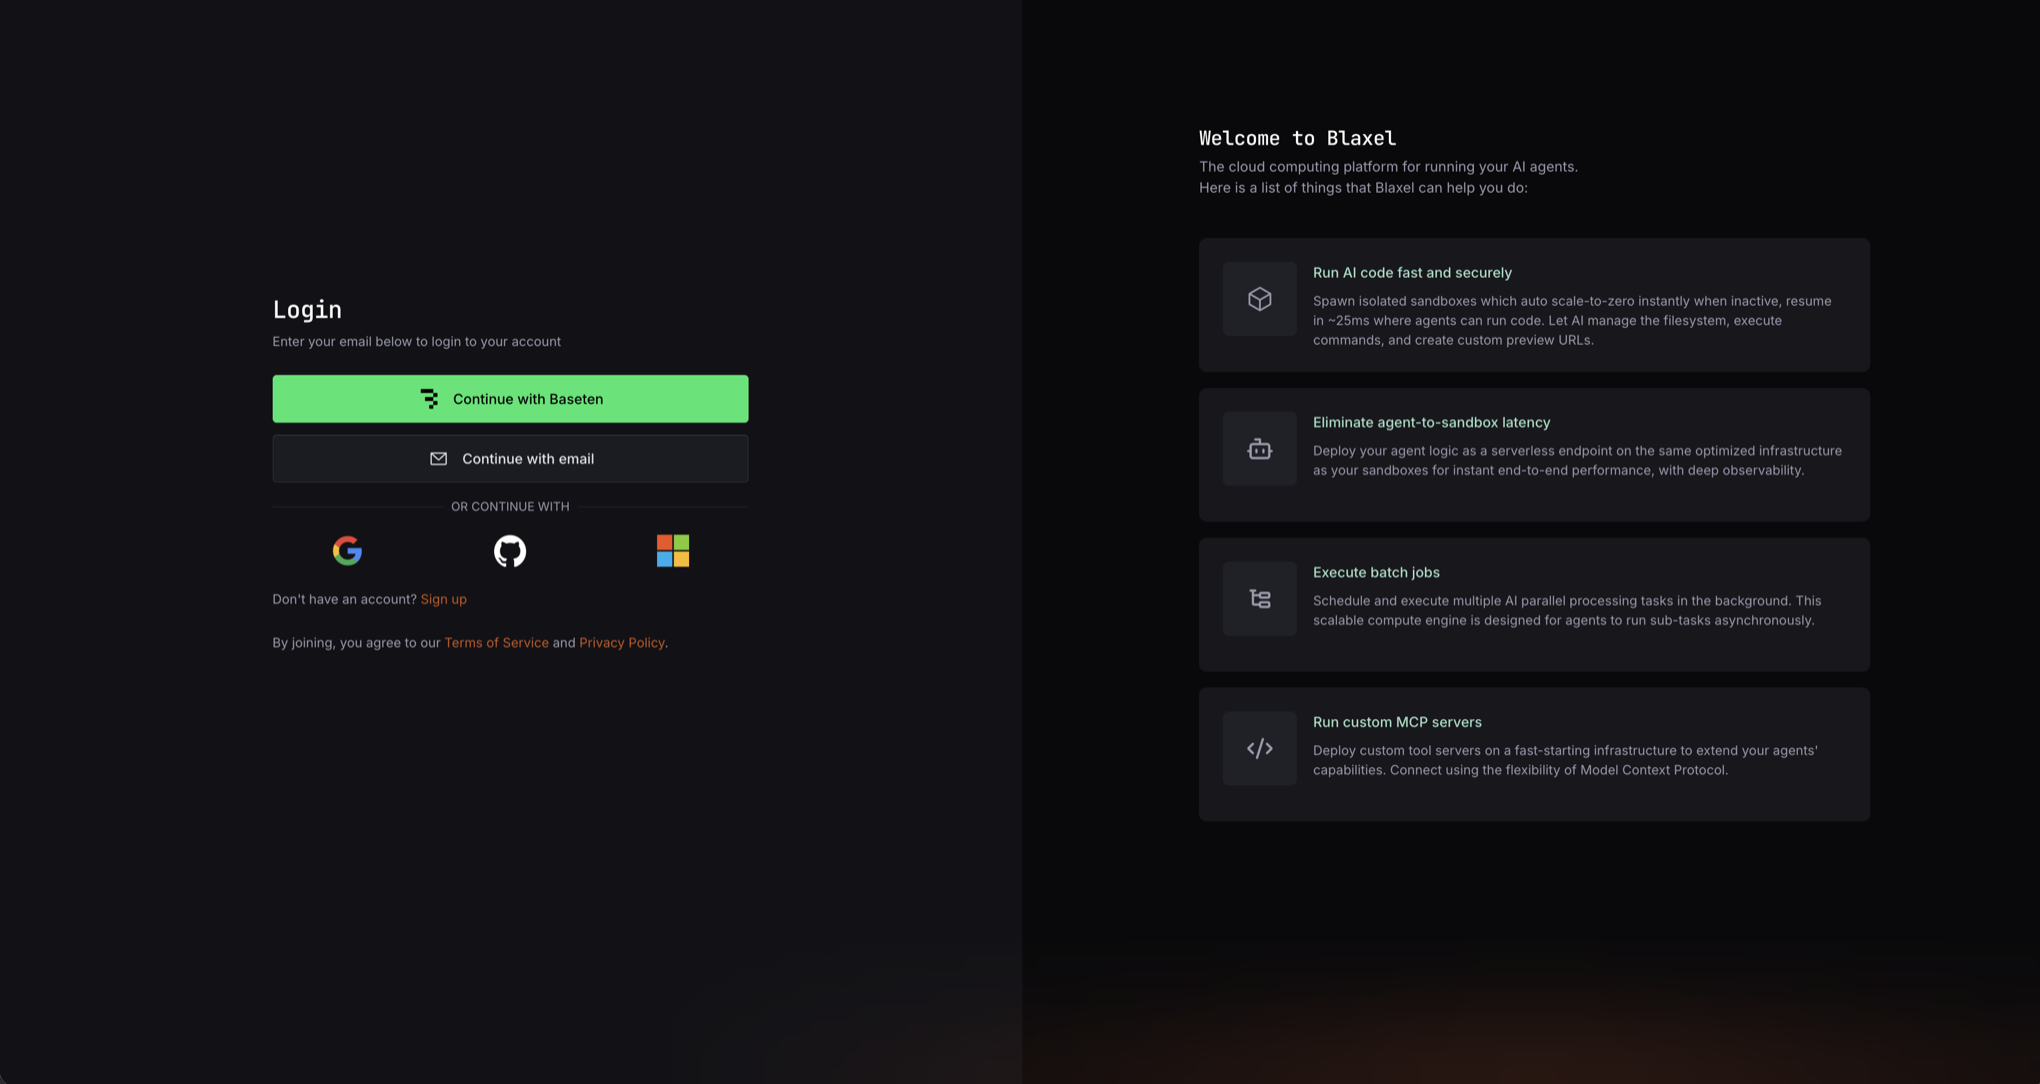This screenshot has width=2040, height=1084.
Task: Open the Terms of Service link
Action: pyautogui.click(x=496, y=642)
